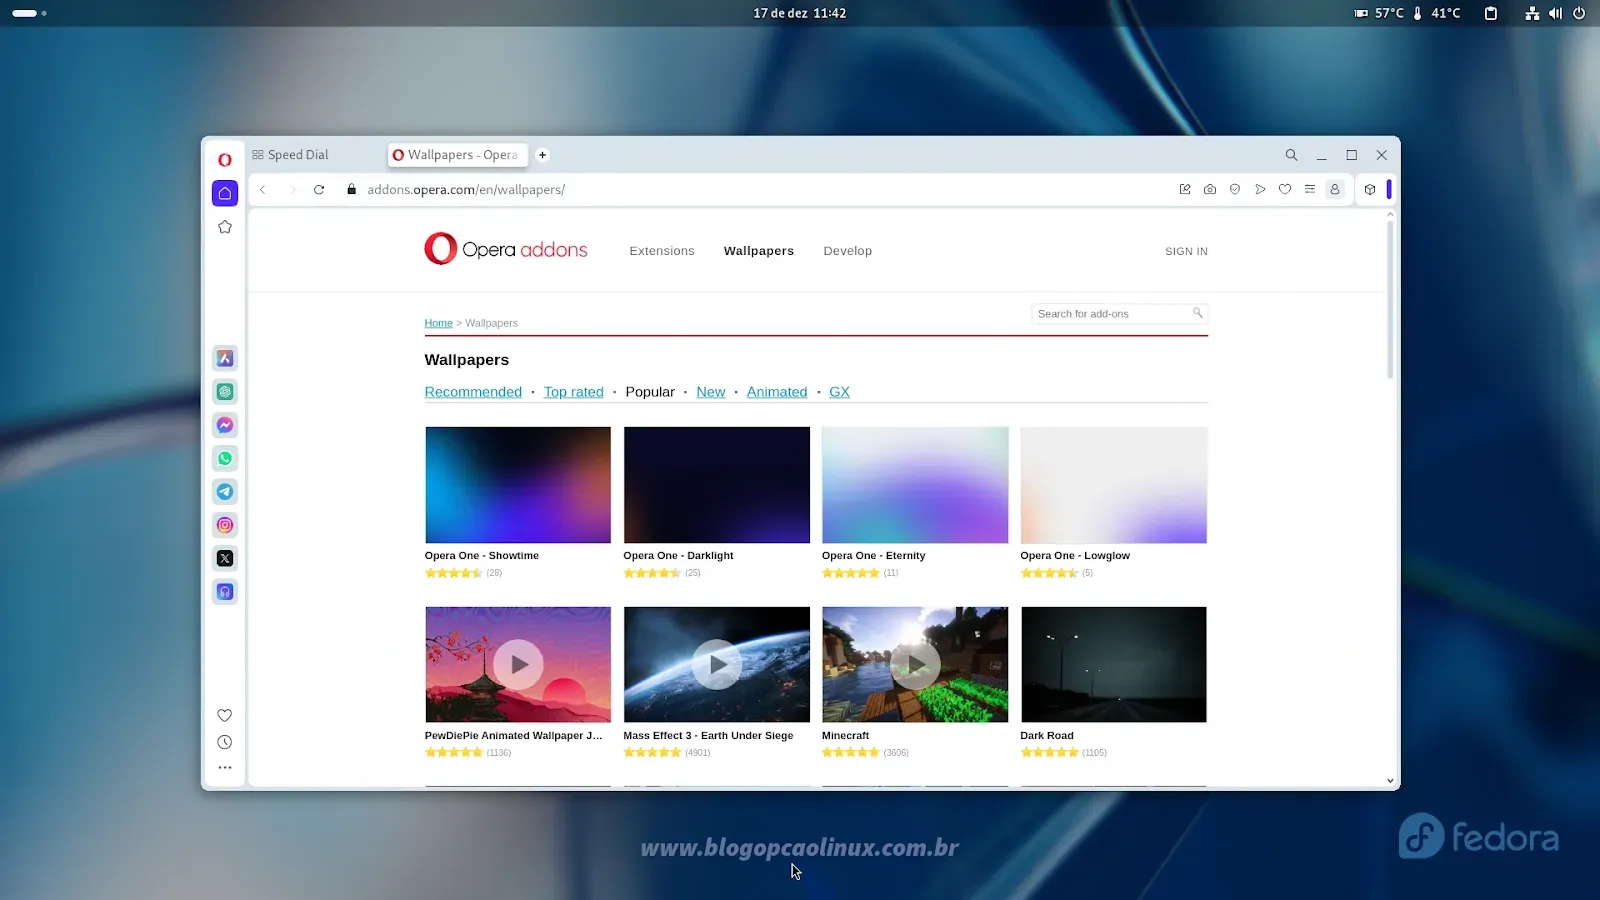Go back to the previous page
Image resolution: width=1600 pixels, height=900 pixels.
coord(263,189)
